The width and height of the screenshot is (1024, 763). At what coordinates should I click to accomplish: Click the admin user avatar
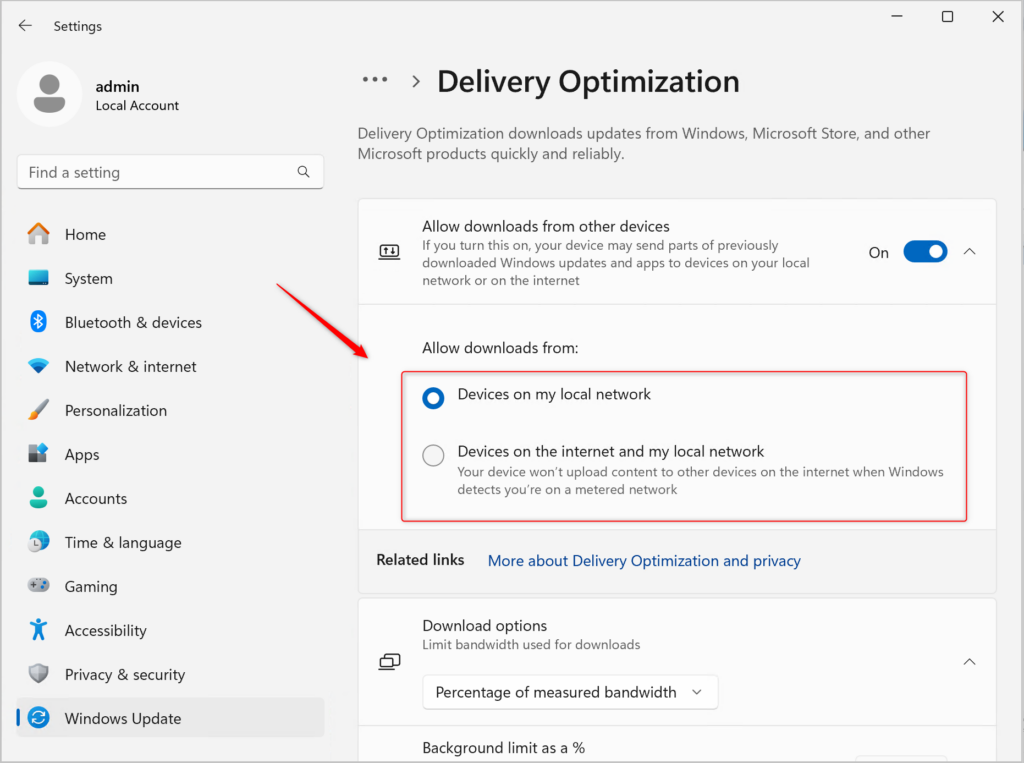50,94
